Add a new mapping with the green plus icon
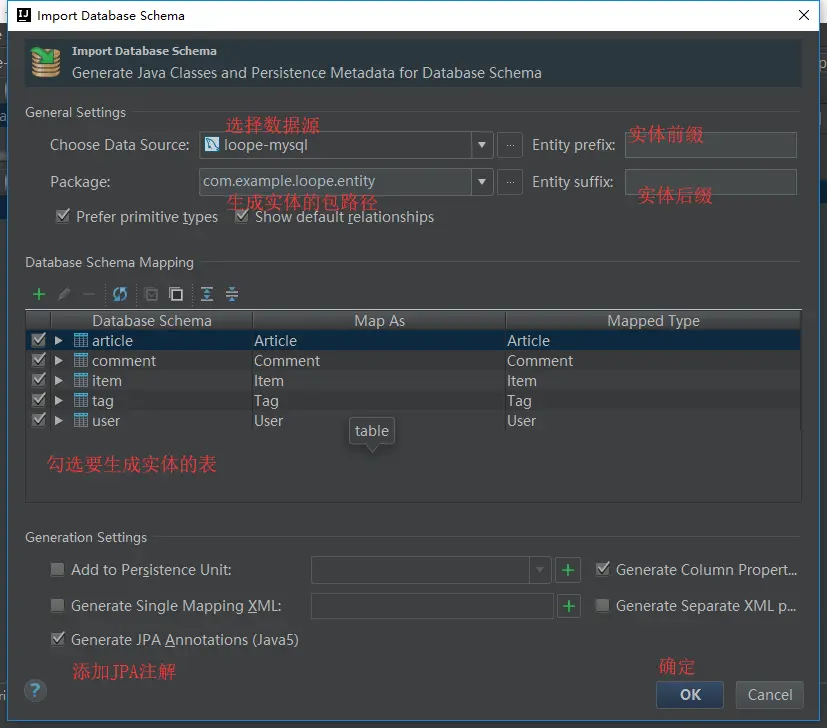 [x=39, y=294]
